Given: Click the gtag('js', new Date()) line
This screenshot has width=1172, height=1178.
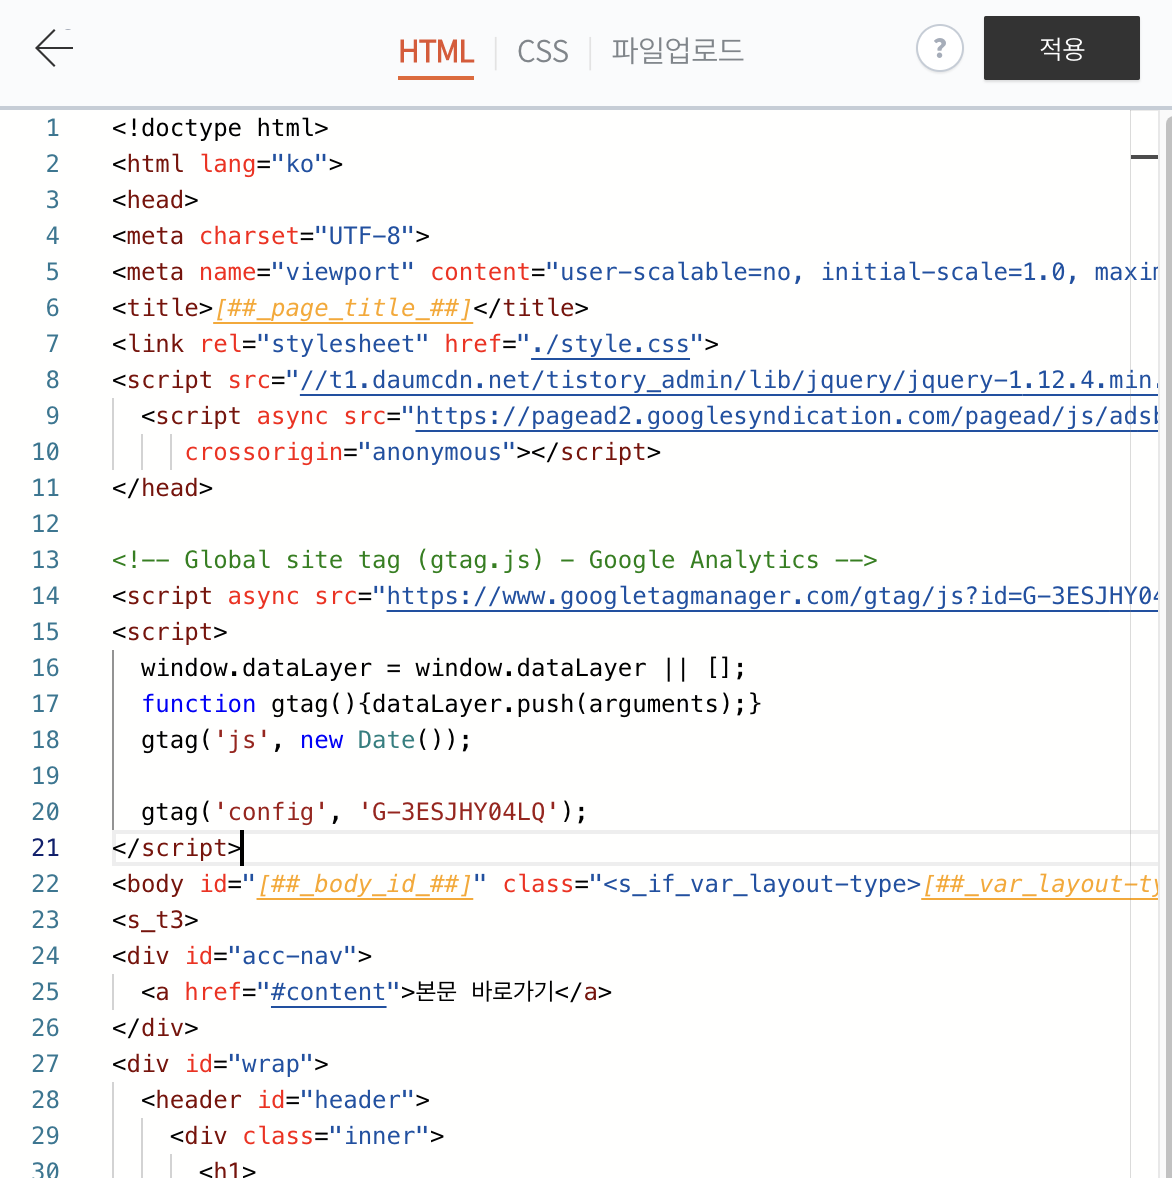Looking at the screenshot, I should 307,741.
